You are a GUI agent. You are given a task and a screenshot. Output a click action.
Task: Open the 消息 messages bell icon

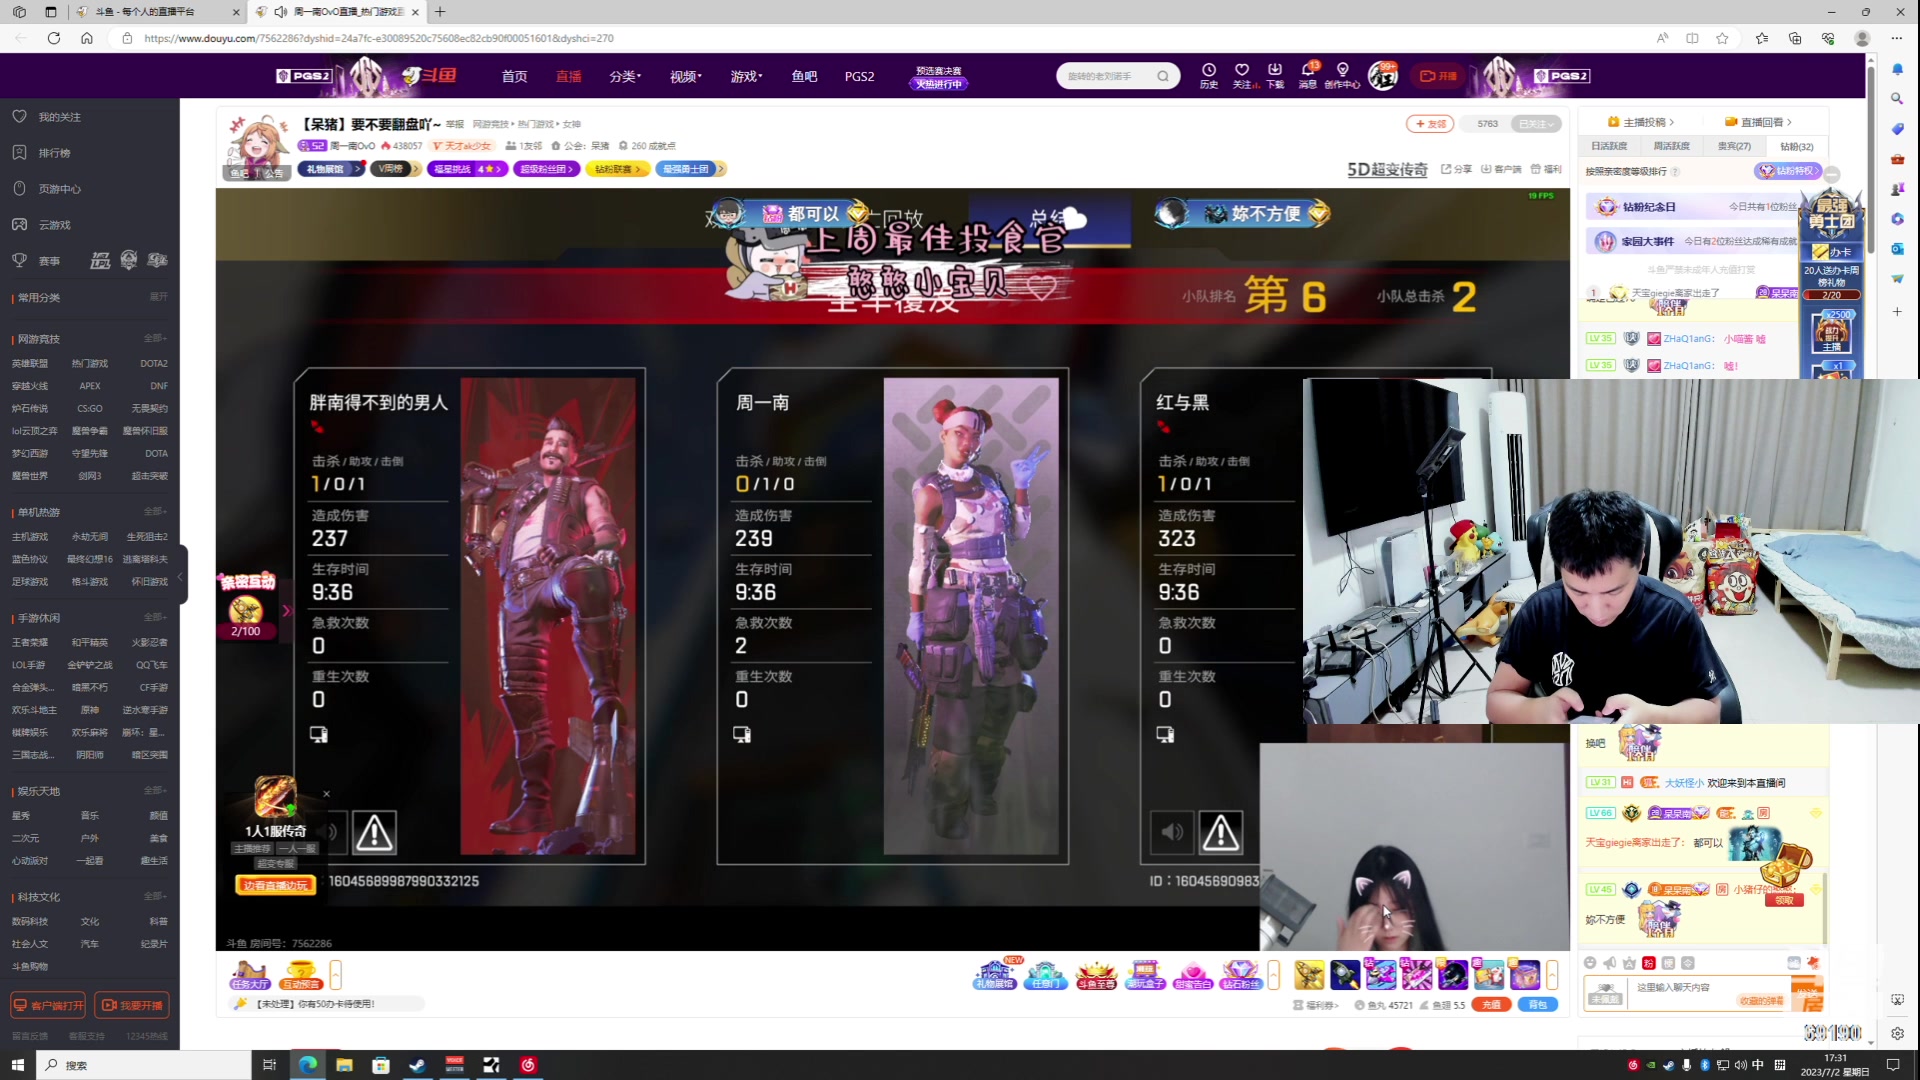click(1308, 75)
